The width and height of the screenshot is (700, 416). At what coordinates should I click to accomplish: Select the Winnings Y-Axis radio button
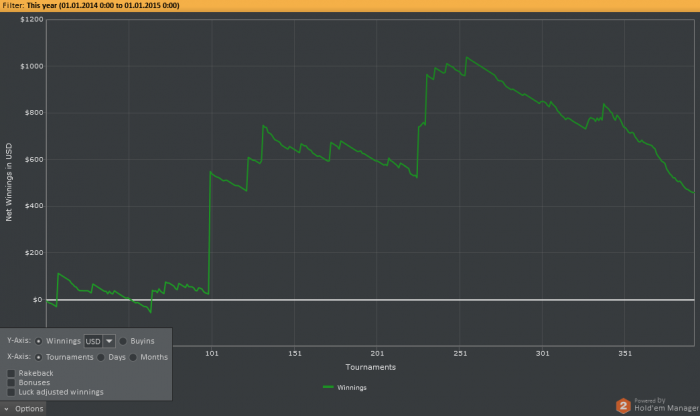pyautogui.click(x=38, y=341)
